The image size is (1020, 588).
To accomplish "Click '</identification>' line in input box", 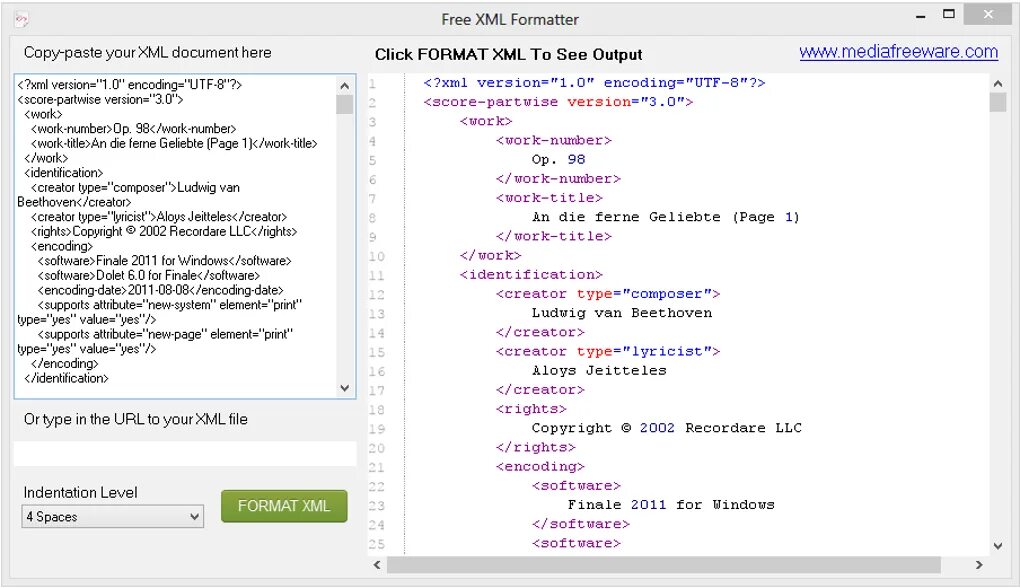I will point(66,378).
